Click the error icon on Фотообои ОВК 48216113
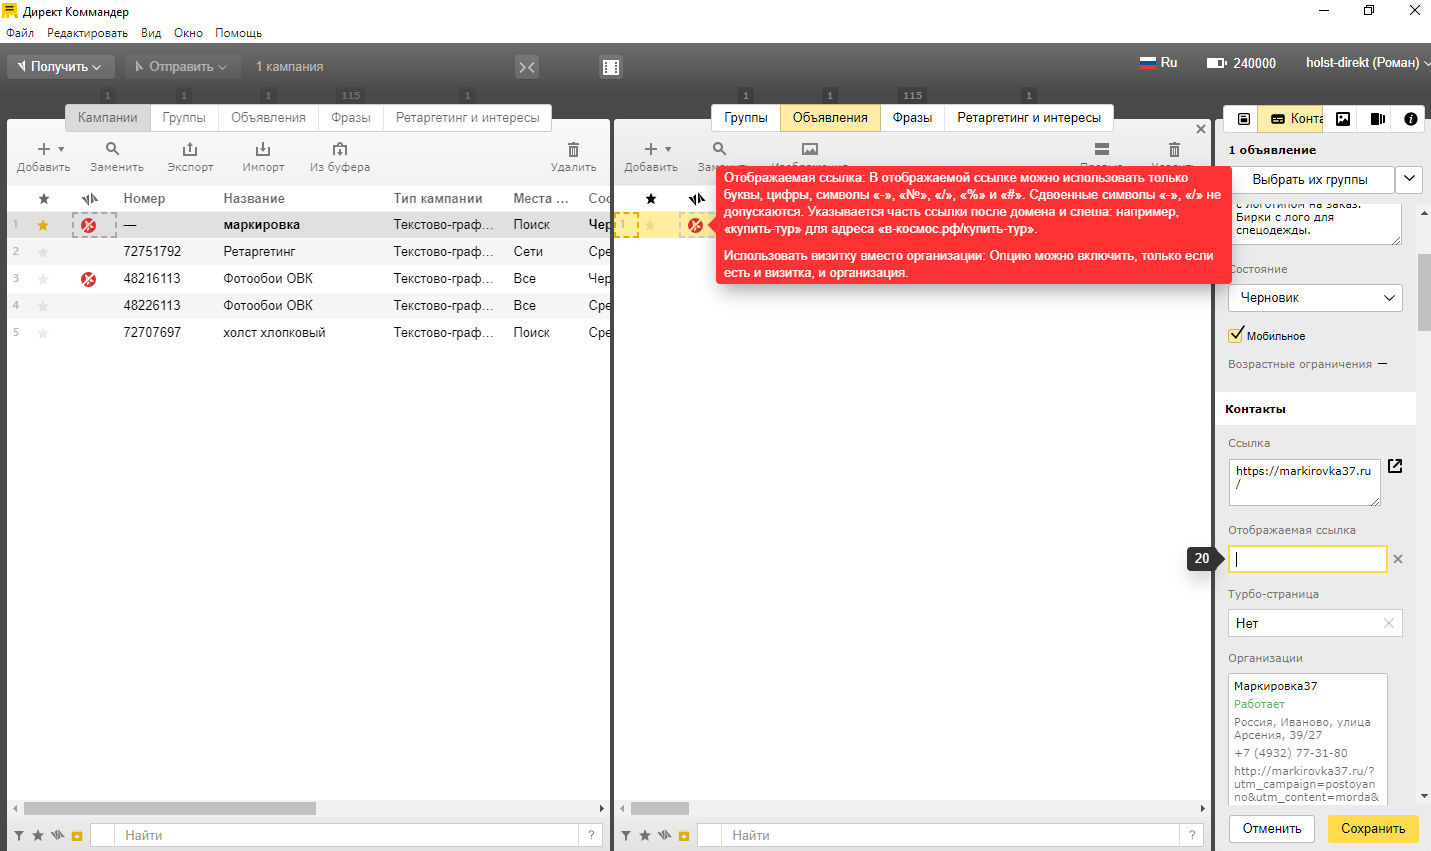This screenshot has width=1431, height=851. (88, 279)
